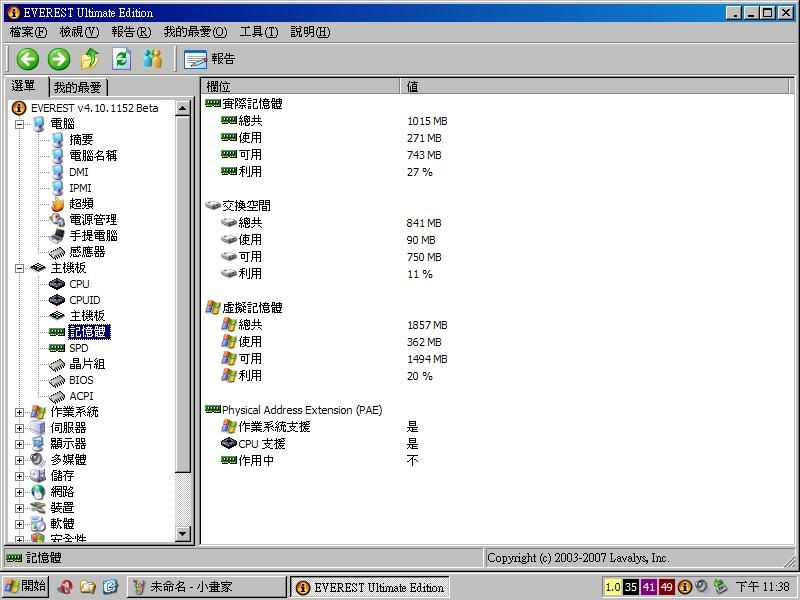Switch to the 我的最愛 tab
Screen dimensions: 800x600
pos(78,87)
